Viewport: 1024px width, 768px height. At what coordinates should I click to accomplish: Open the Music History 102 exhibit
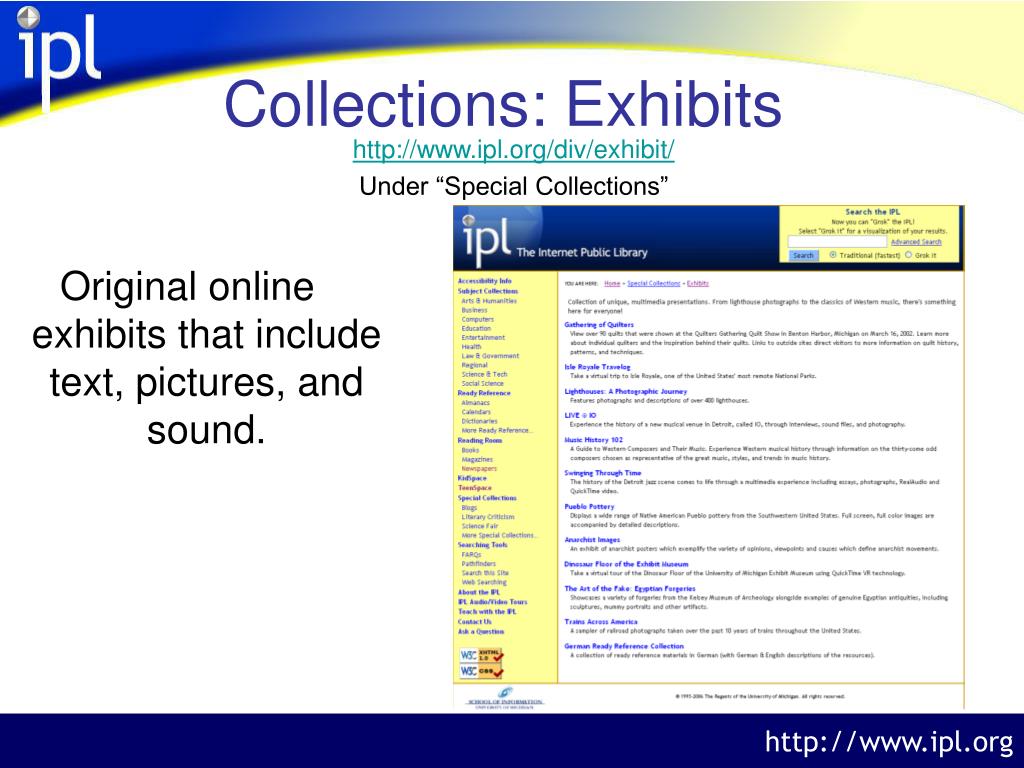(594, 440)
